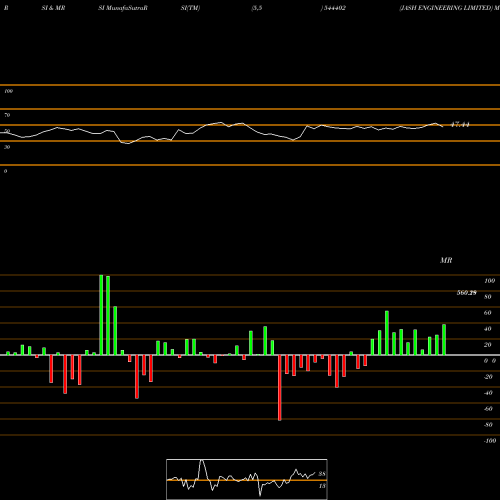Viewport: 500px width, 500px height.
Task: Click the 38 value in mini chart
Action: (x=322, y=474)
